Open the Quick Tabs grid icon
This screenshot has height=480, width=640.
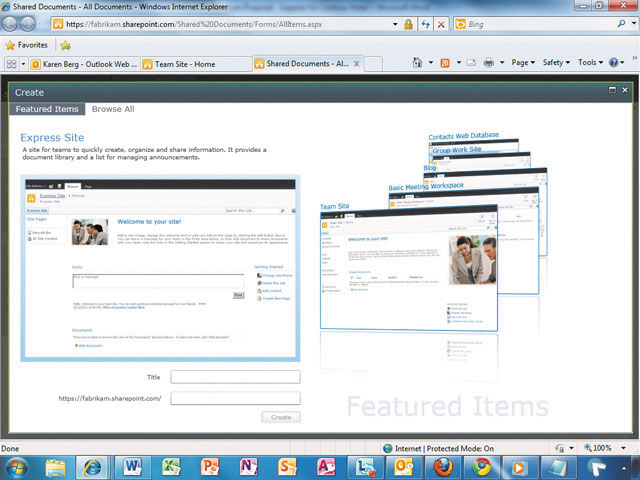tap(11, 64)
